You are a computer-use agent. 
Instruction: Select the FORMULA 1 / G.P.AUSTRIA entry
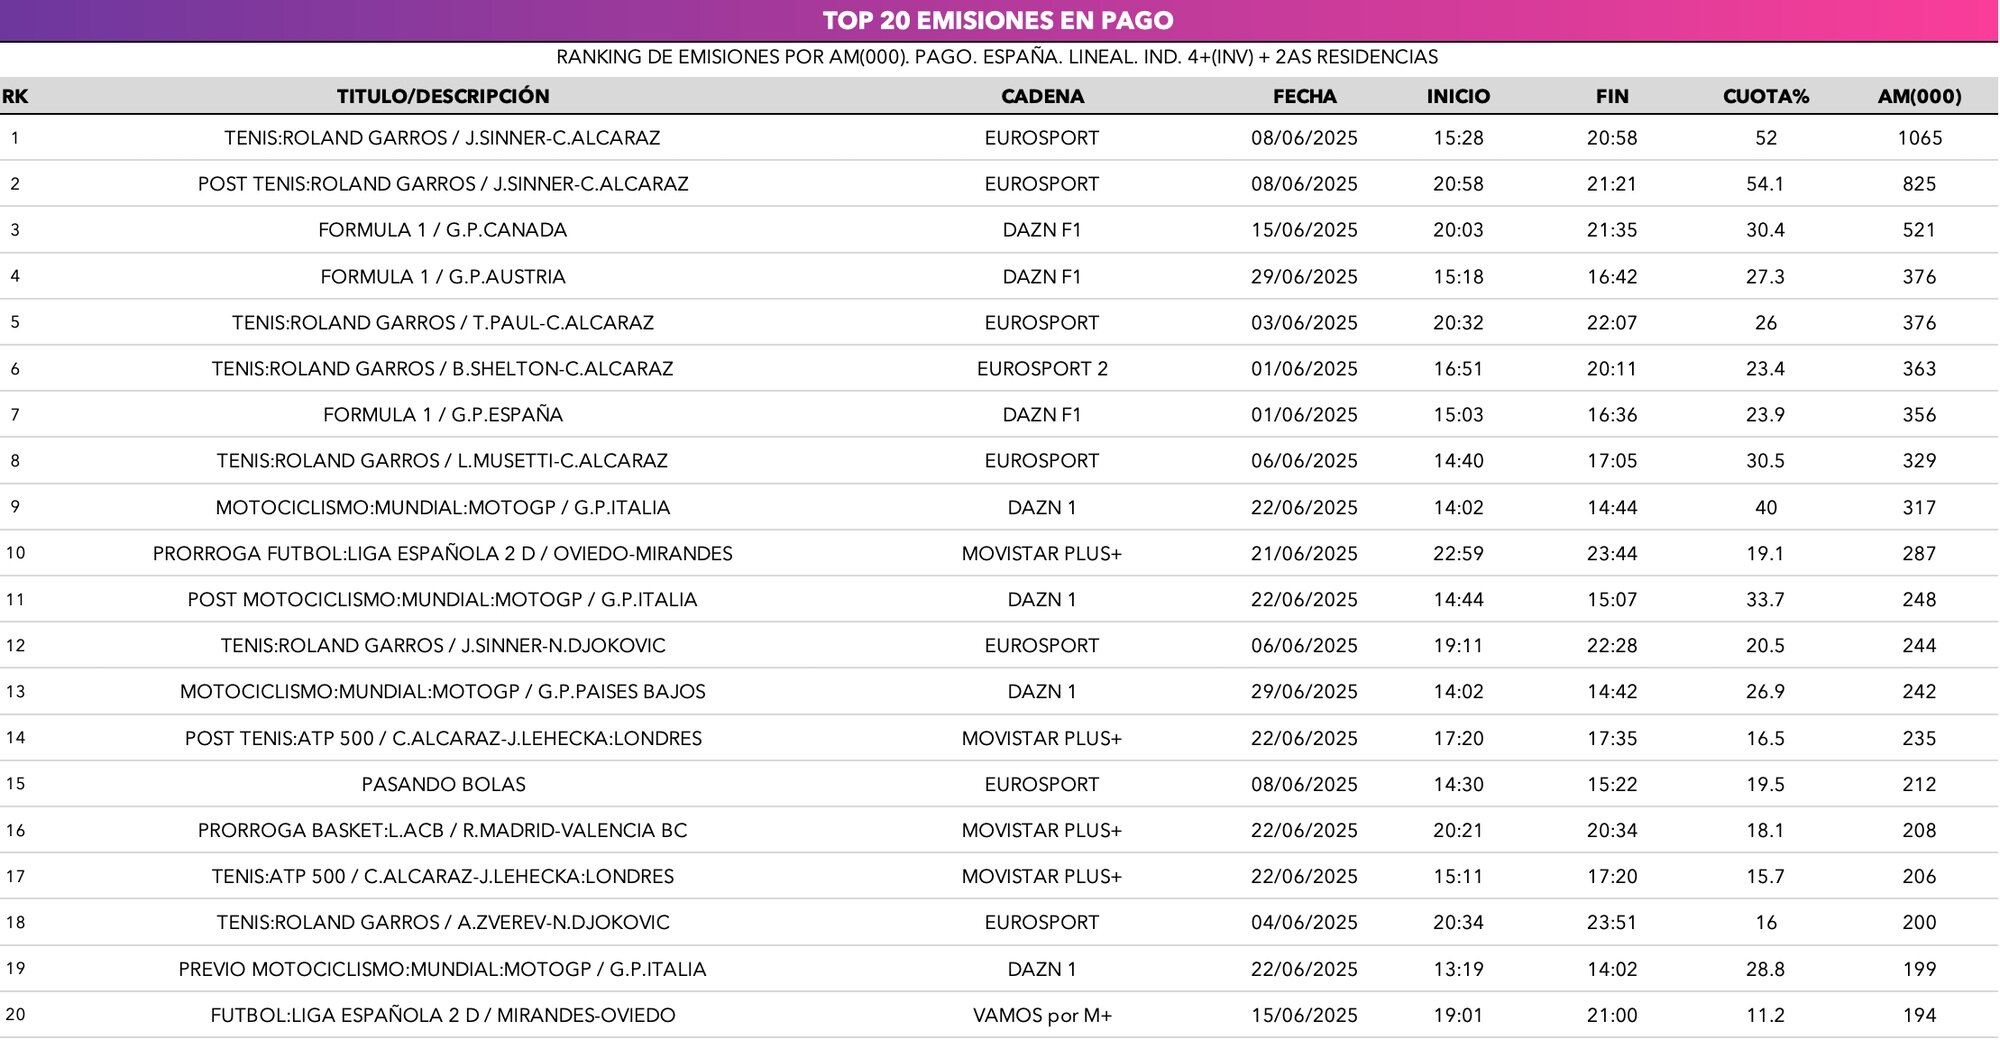click(x=443, y=277)
